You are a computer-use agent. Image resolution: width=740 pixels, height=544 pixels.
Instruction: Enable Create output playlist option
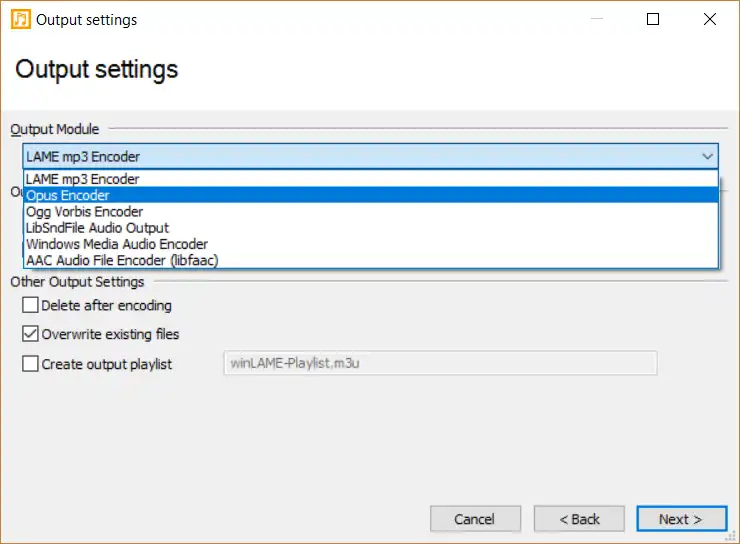(31, 364)
